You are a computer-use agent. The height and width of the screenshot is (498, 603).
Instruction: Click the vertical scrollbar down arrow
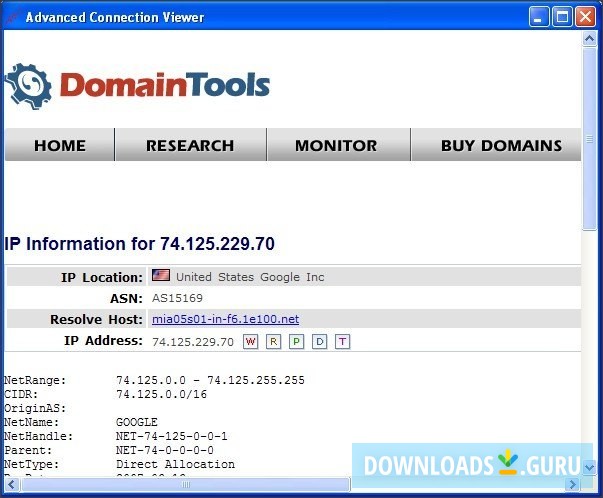pos(590,467)
